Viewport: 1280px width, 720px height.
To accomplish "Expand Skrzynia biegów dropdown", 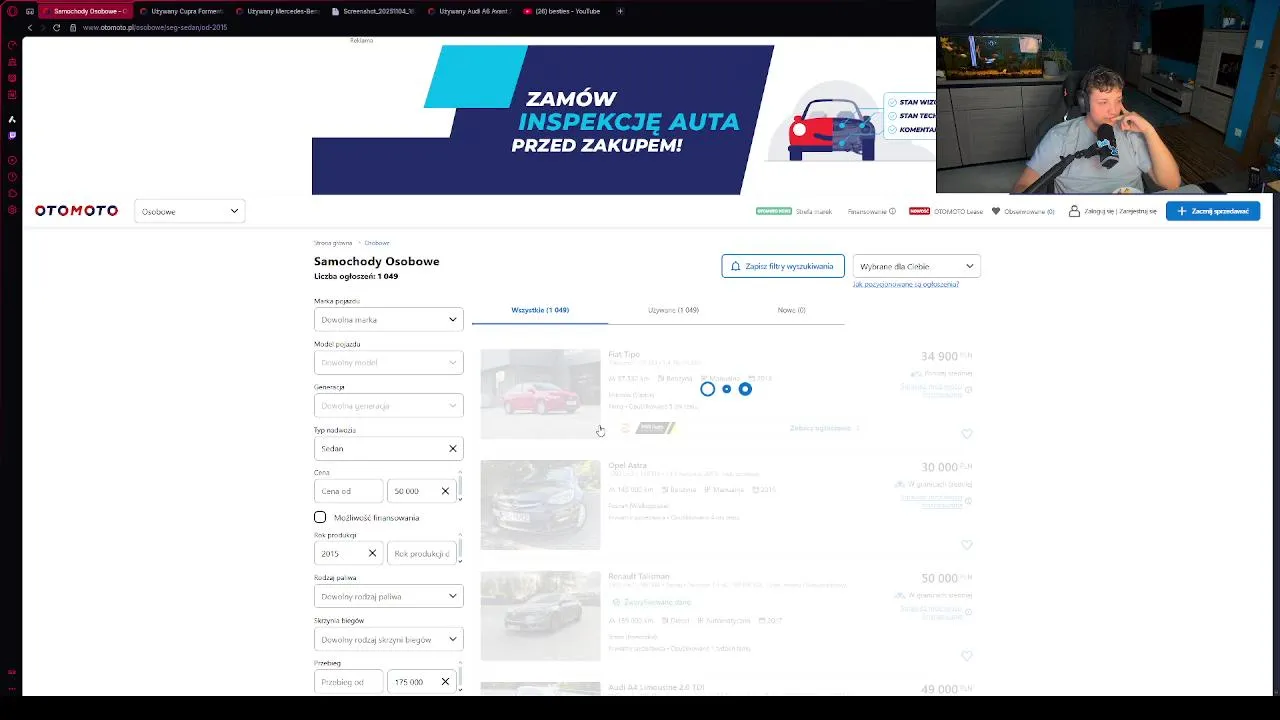I will [x=389, y=639].
